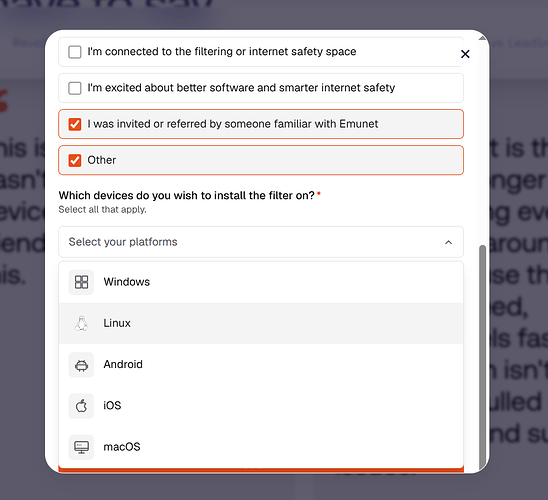
Task: Choose macOS from the dropdown list
Action: pyautogui.click(x=261, y=447)
